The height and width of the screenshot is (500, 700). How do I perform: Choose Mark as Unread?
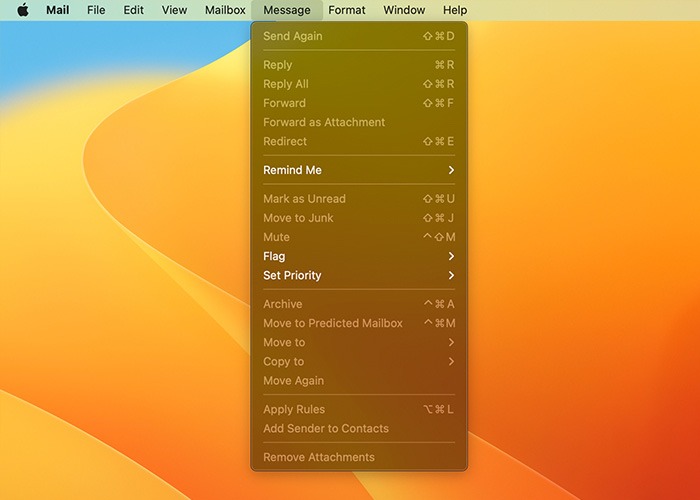[x=359, y=199]
